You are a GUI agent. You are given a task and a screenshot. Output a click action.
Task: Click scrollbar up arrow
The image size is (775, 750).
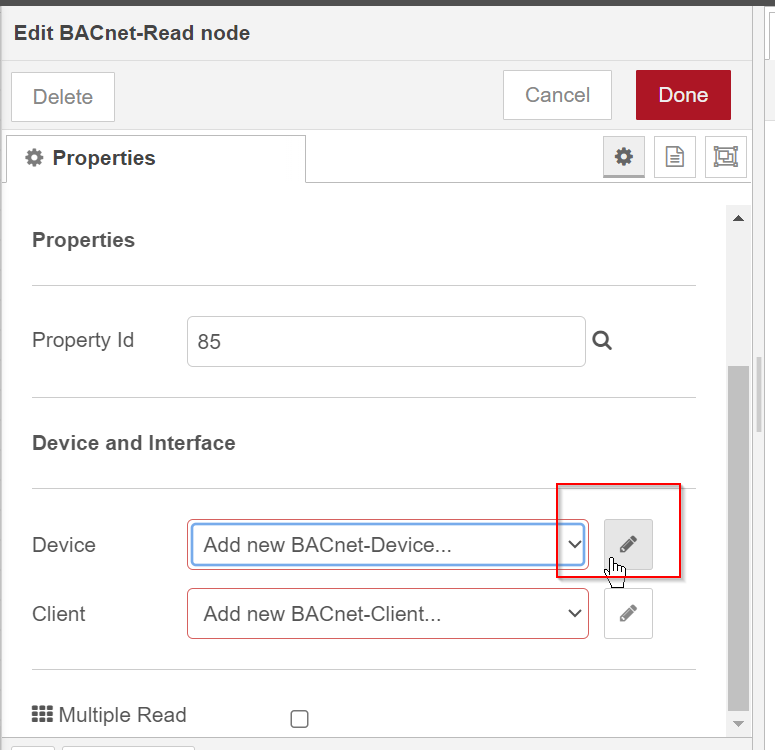(x=738, y=219)
